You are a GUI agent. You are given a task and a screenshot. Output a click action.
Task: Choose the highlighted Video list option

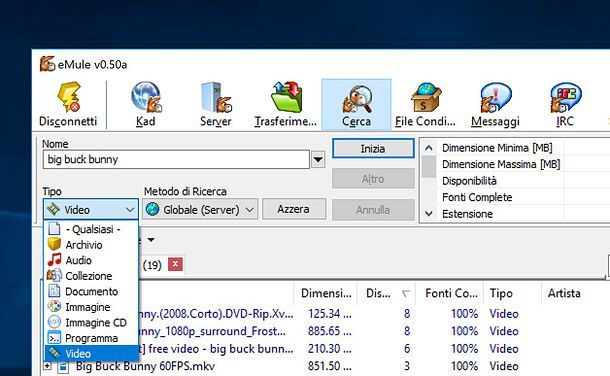[91, 353]
